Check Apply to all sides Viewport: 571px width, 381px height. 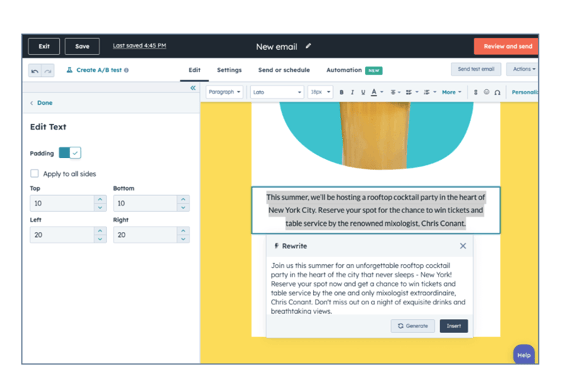(x=35, y=173)
